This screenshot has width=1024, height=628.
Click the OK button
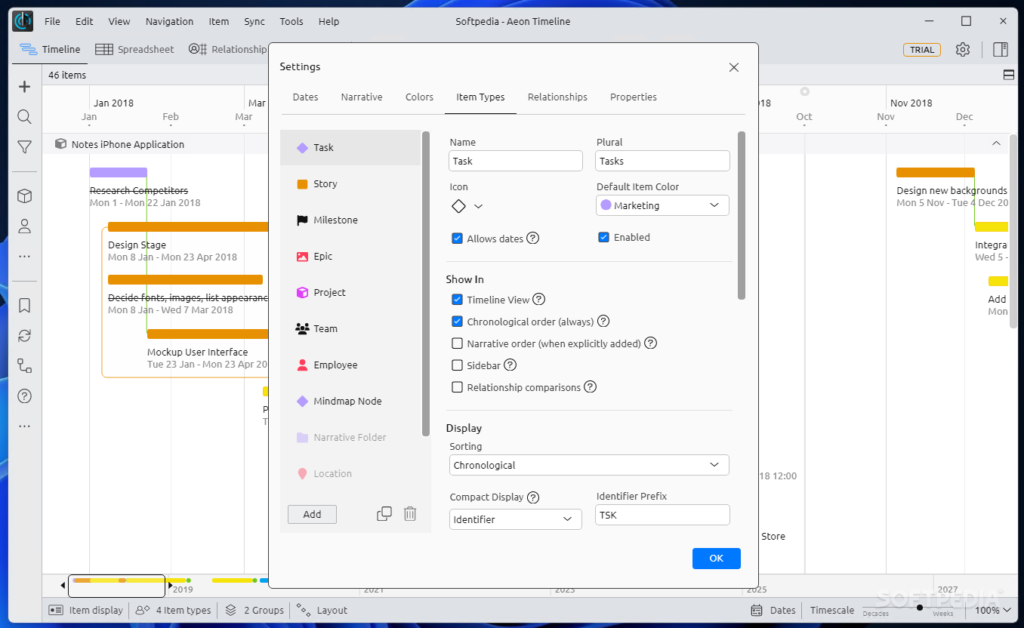pyautogui.click(x=716, y=558)
